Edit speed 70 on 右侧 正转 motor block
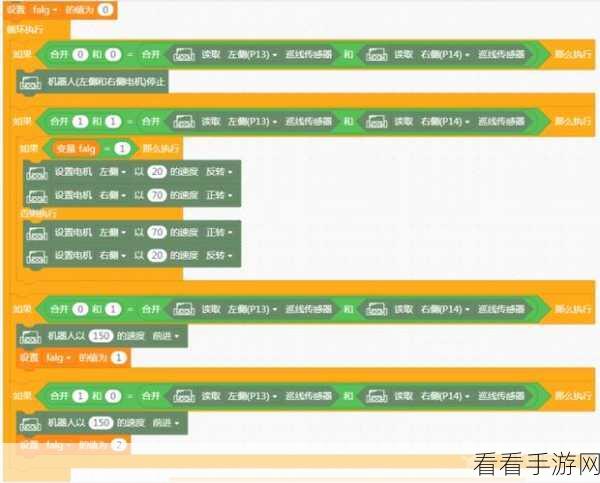This screenshot has height=483, width=600. coord(157,195)
